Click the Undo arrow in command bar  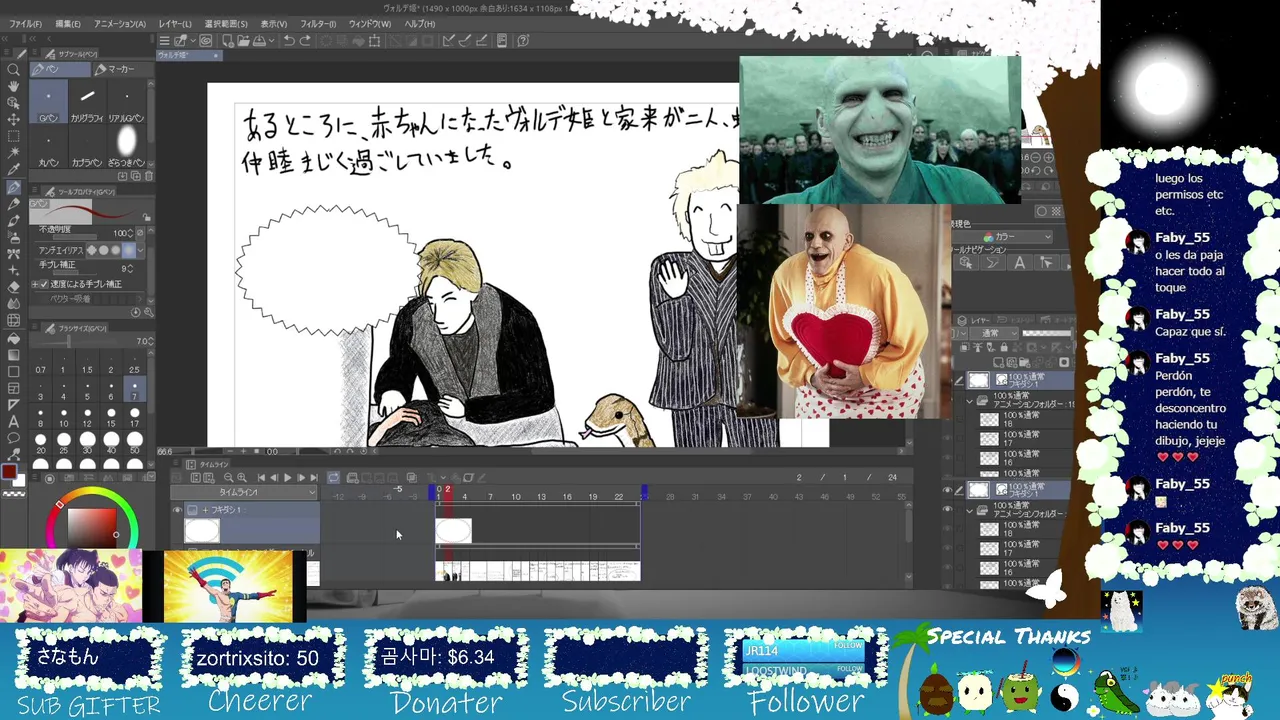pyautogui.click(x=289, y=41)
